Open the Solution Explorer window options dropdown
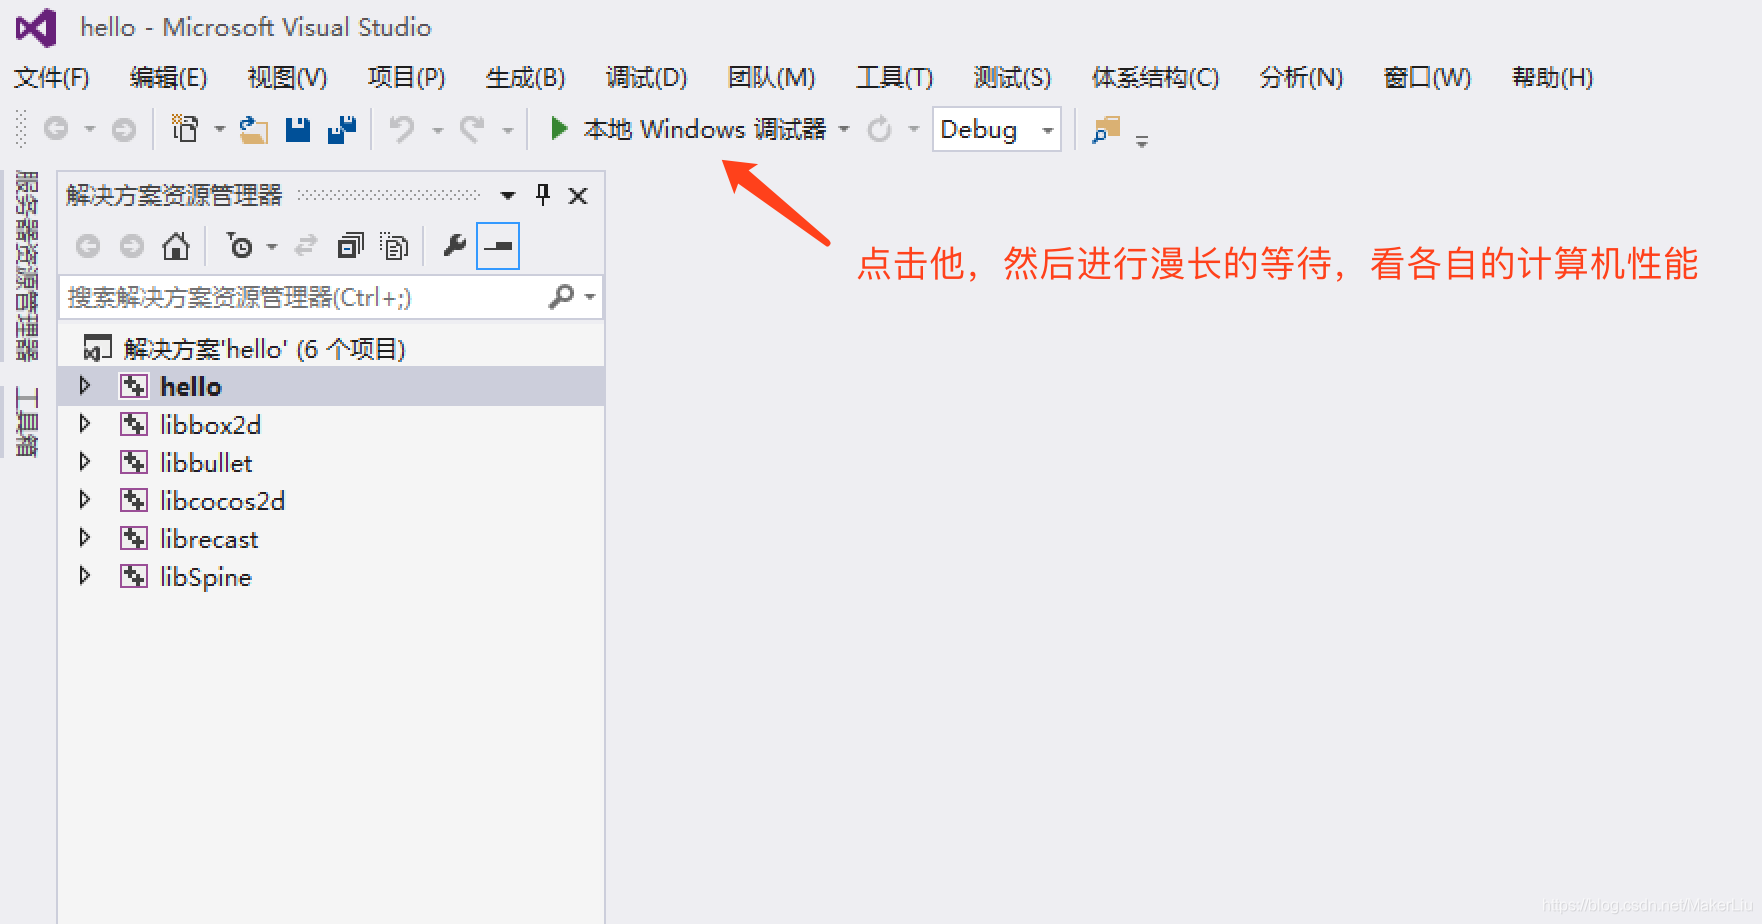The height and width of the screenshot is (924, 1762). [508, 196]
